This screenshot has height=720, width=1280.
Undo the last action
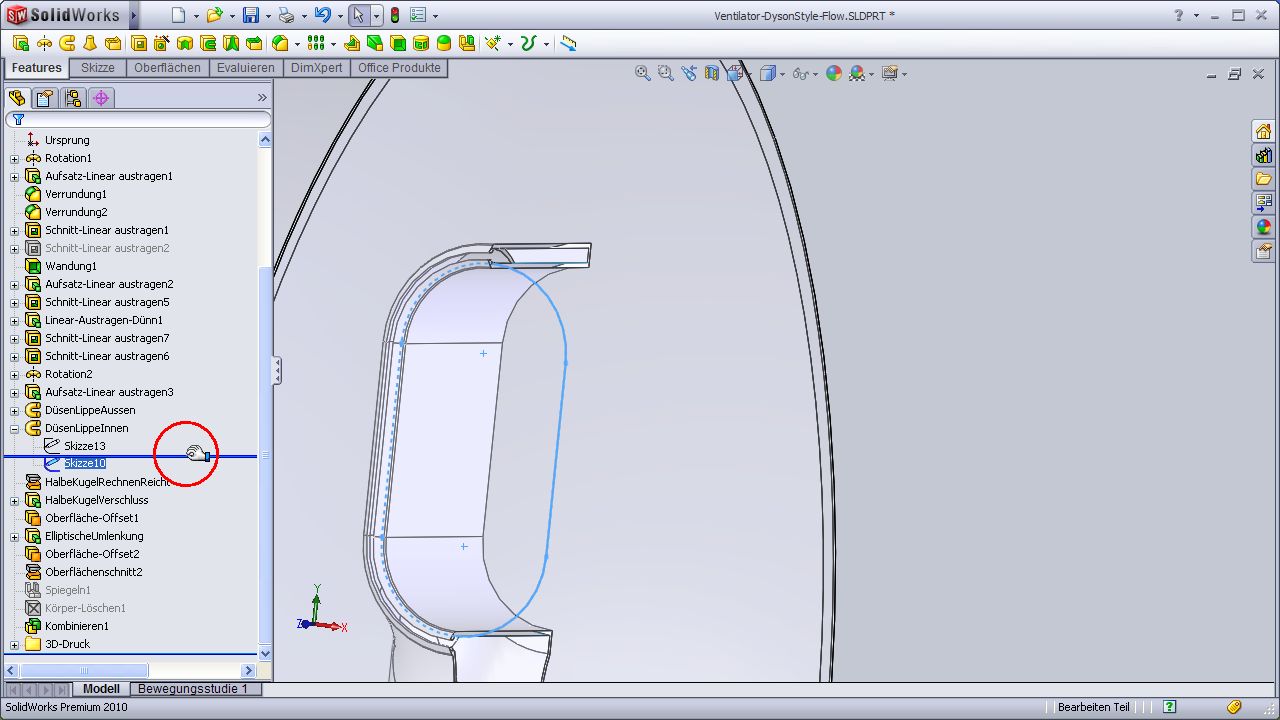point(322,15)
